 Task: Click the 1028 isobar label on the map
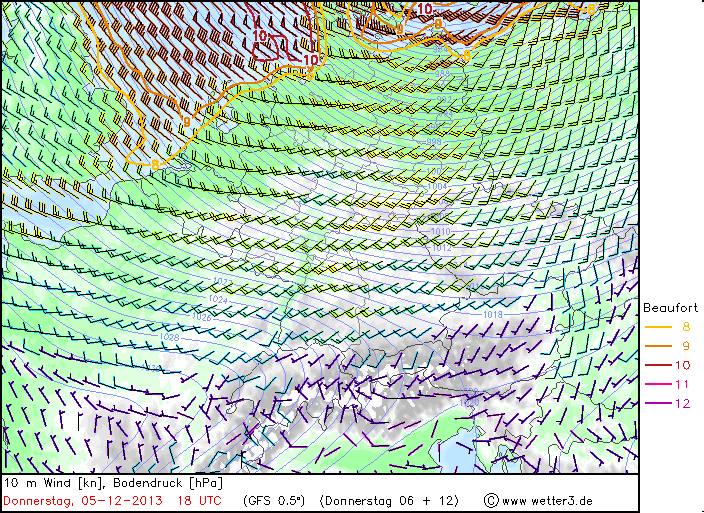tap(170, 338)
